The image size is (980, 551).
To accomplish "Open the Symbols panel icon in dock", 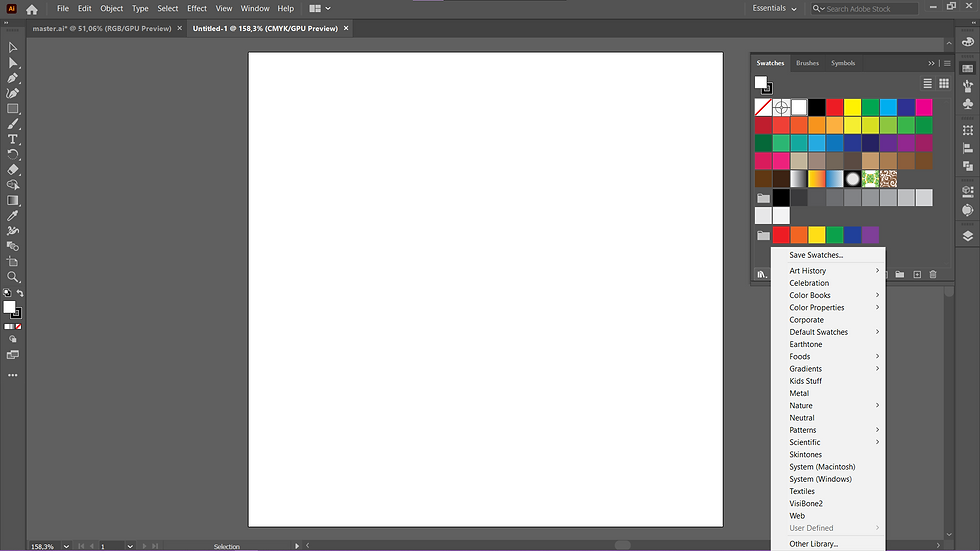I will pos(968,104).
